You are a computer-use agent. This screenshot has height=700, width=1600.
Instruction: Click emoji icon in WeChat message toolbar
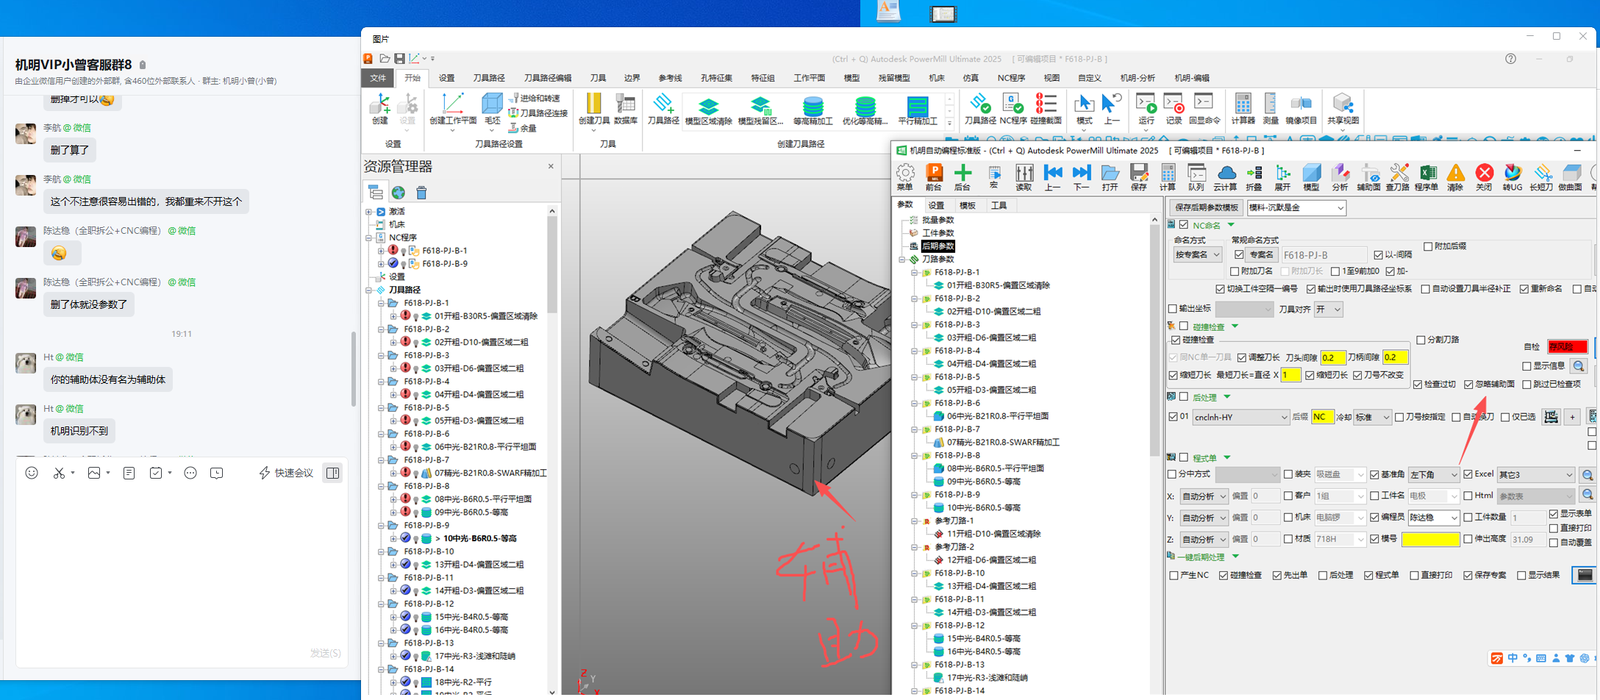[32, 472]
